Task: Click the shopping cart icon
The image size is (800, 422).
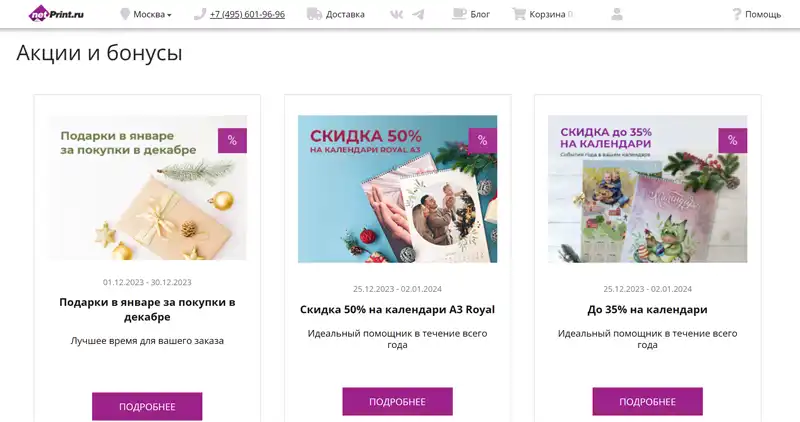Action: pyautogui.click(x=519, y=14)
